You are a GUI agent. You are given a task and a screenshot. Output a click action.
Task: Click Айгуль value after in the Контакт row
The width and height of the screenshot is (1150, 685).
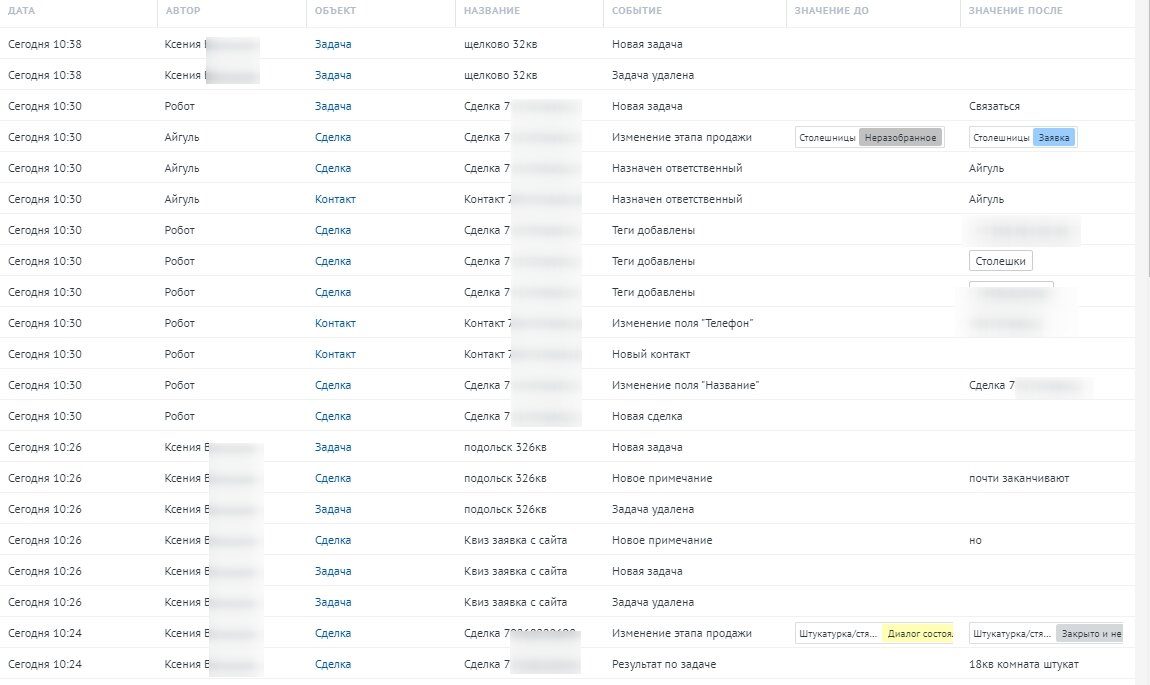(986, 199)
